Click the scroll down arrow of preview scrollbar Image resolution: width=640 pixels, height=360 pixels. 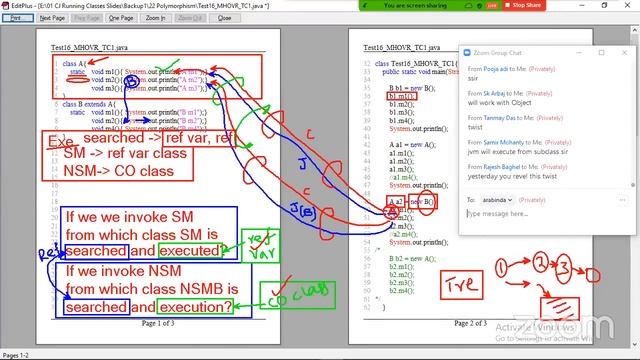click(635, 345)
